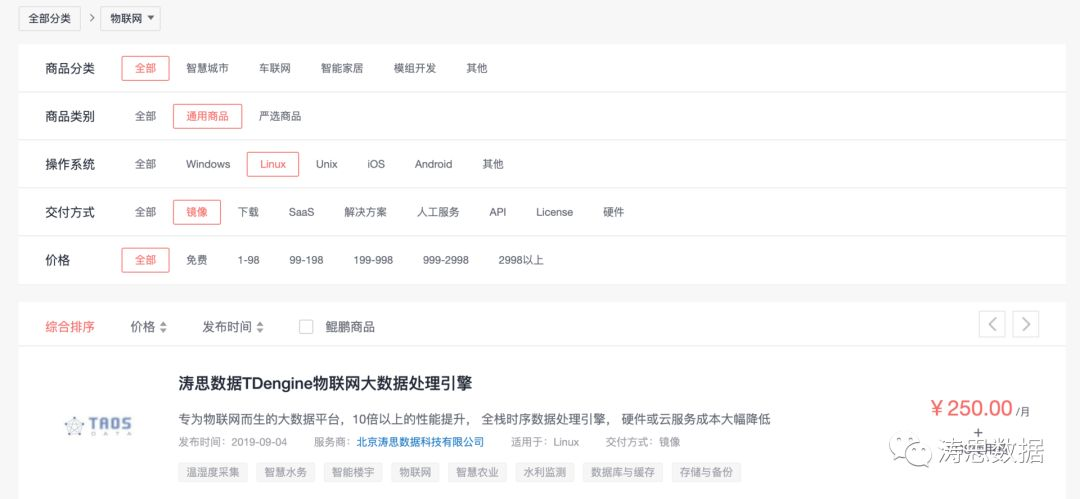Filter price by 免费
Screen dimensions: 1080x499
pyautogui.click(x=196, y=261)
